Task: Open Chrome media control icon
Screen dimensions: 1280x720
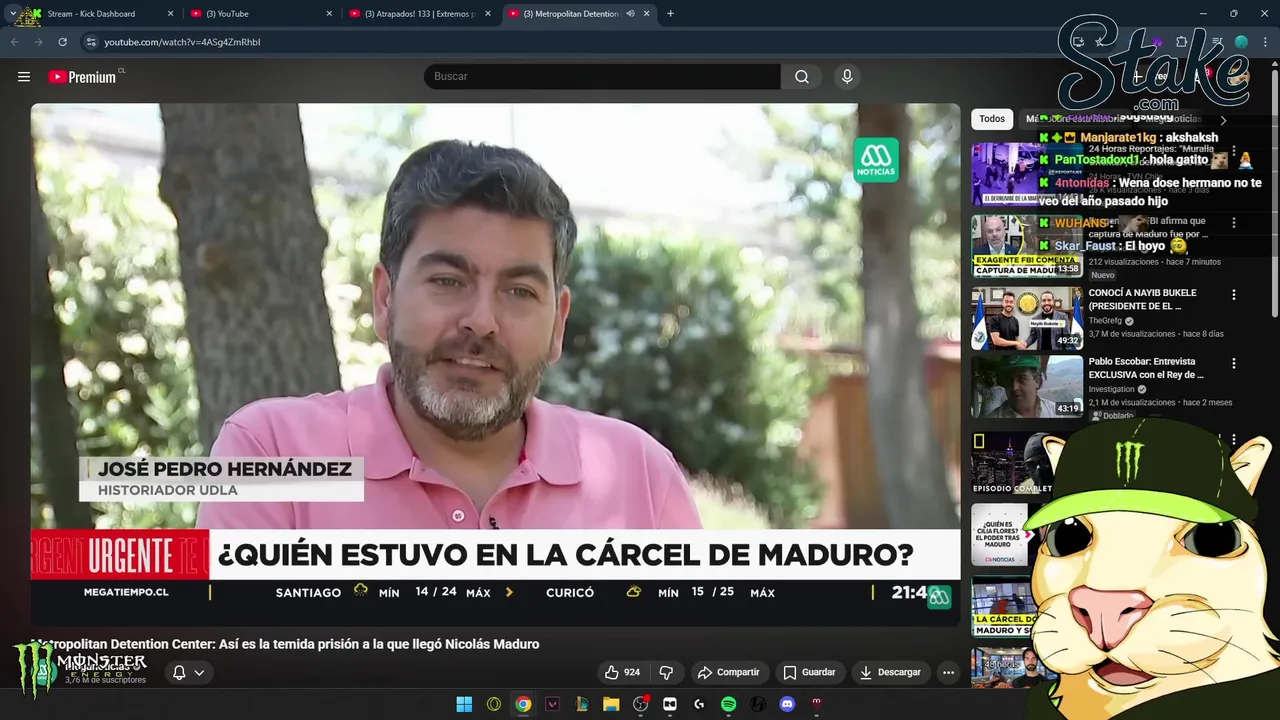Action: 1217,42
